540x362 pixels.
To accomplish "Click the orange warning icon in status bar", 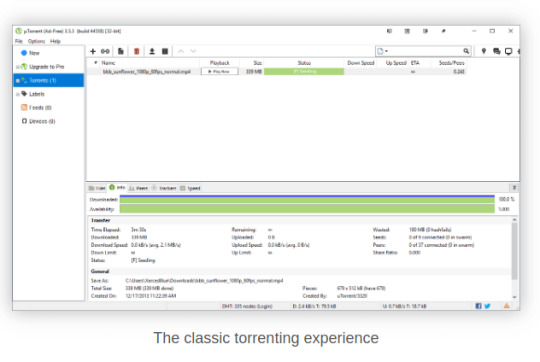I will (507, 306).
